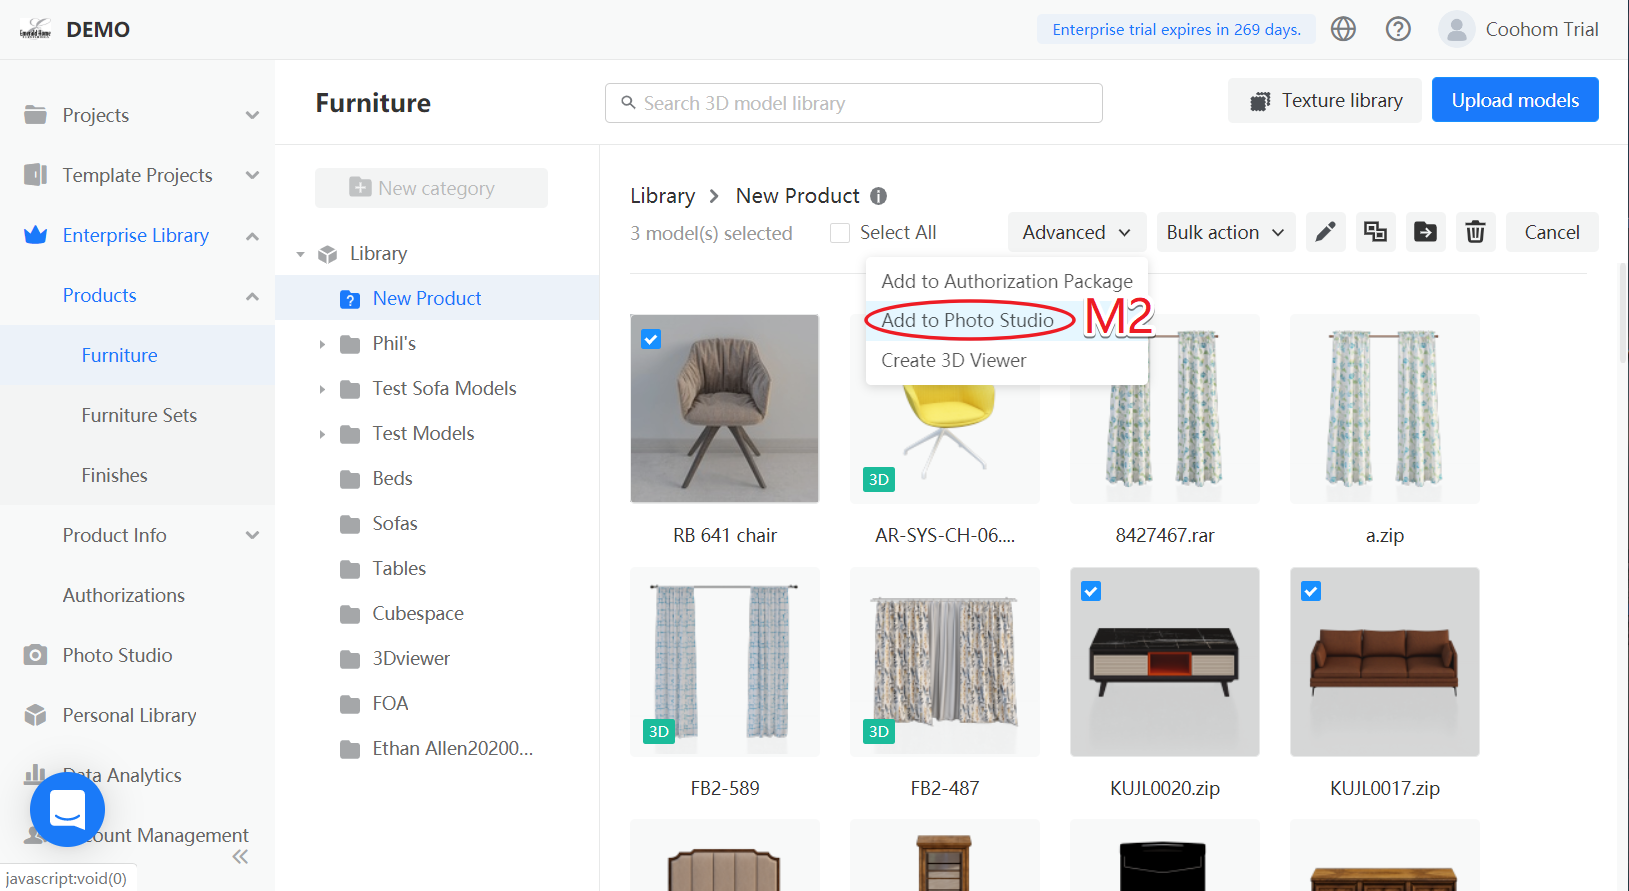Click the copy models icon
Image resolution: width=1629 pixels, height=891 pixels.
tap(1375, 232)
